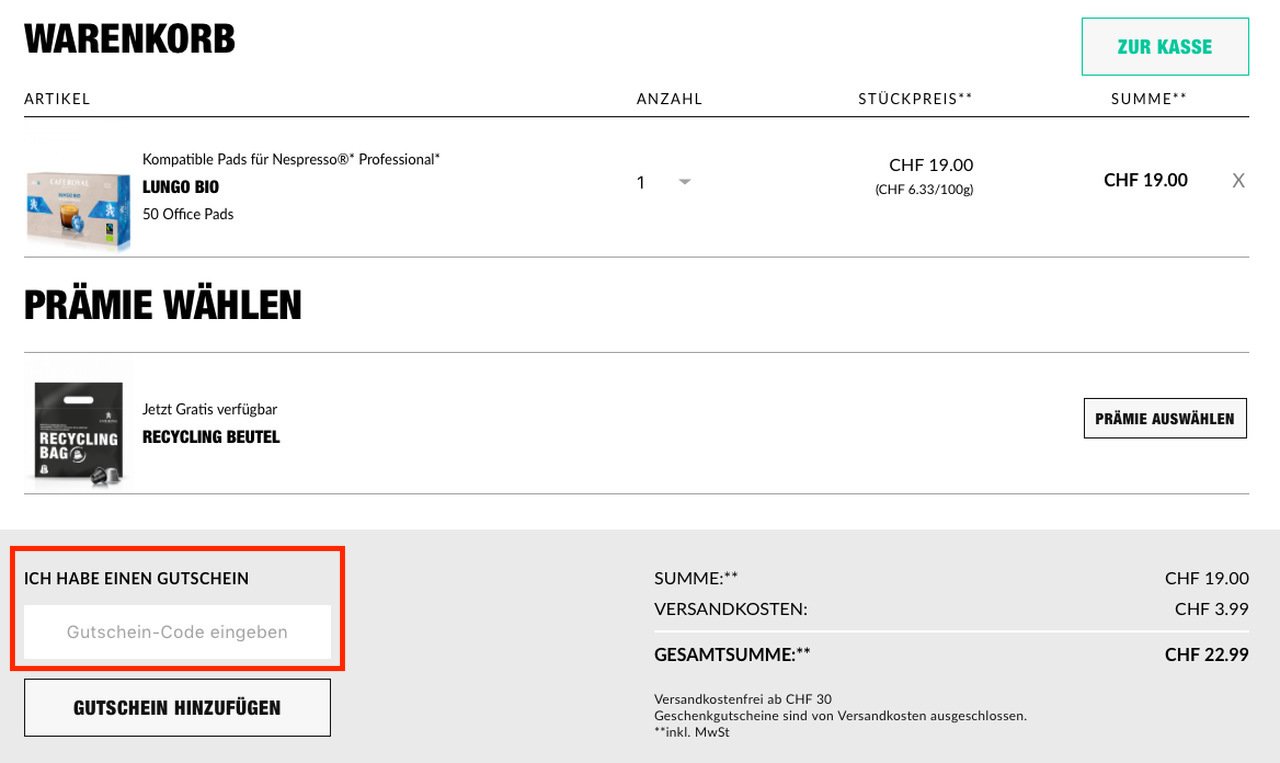Click the Kompatible Pads für Nespresso description
1280x763 pixels.
(291, 159)
